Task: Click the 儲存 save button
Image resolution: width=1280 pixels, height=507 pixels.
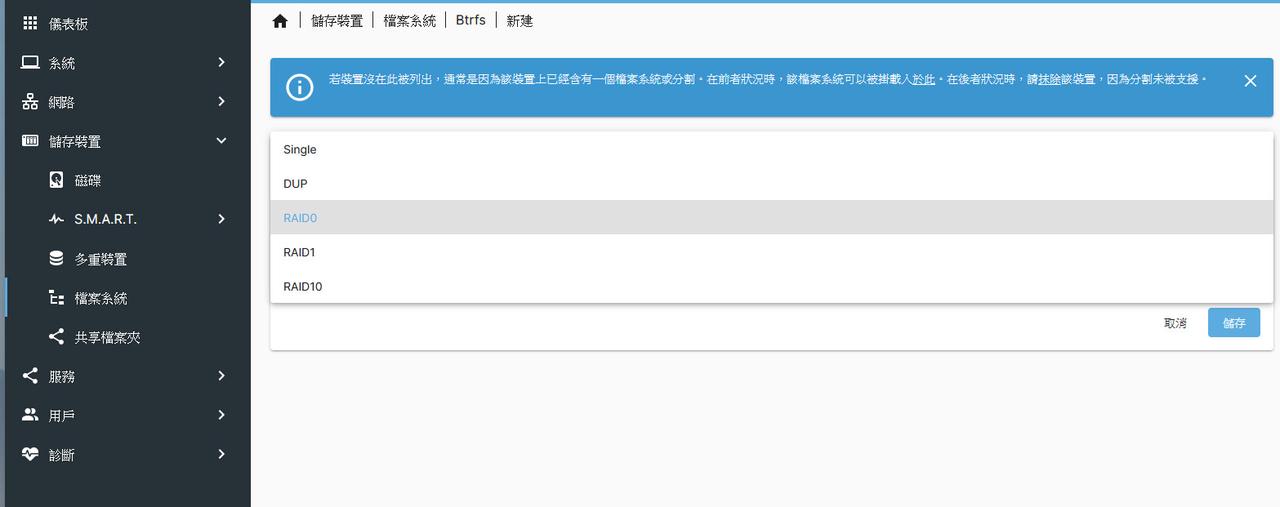Action: [1234, 323]
